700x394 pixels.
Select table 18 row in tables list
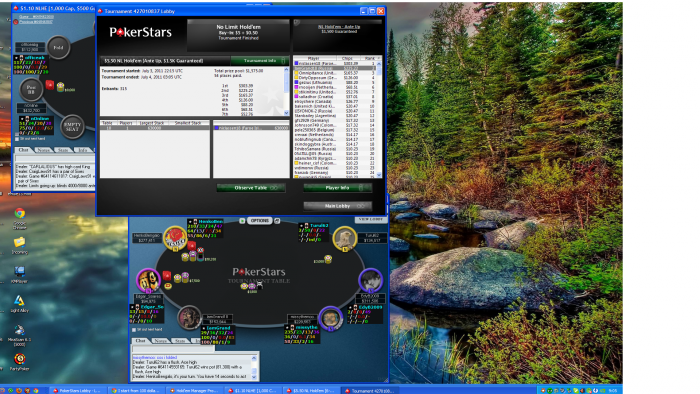pos(154,128)
